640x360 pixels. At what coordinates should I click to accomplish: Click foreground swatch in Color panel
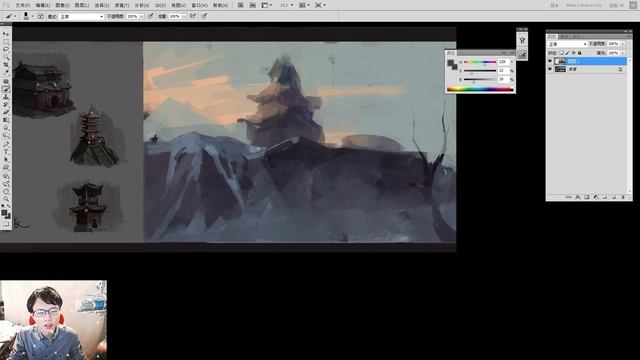pos(450,62)
